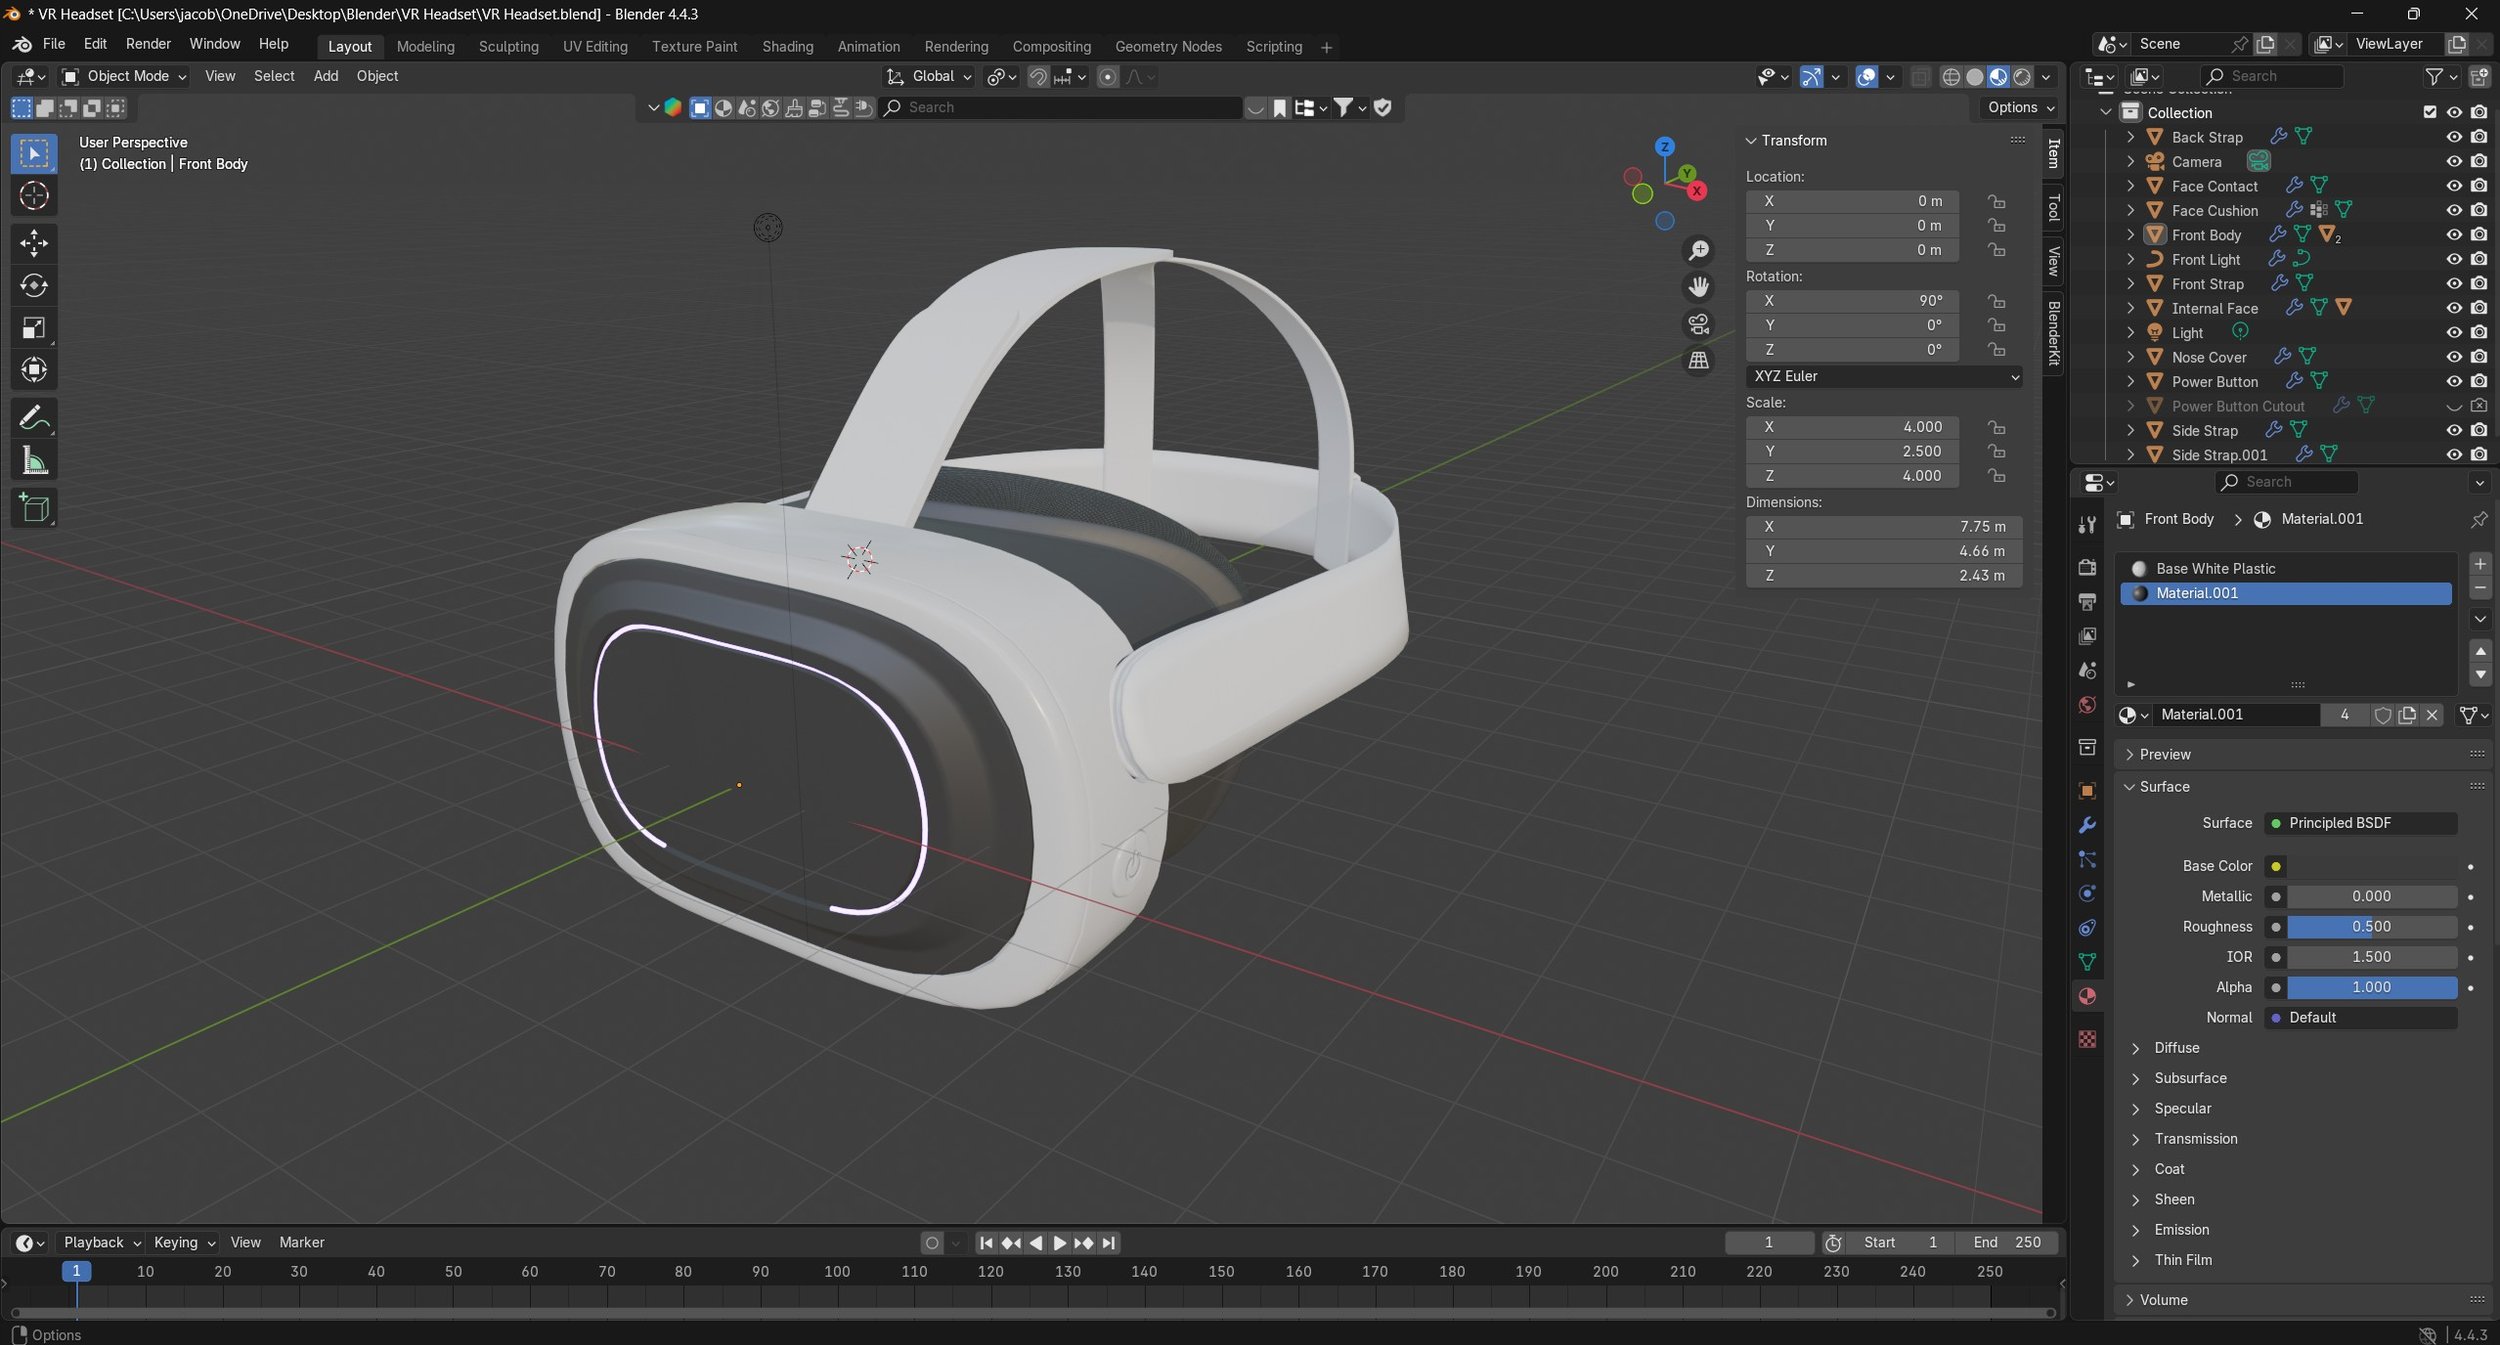Select the Annotate tool
This screenshot has width=2500, height=1345.
34,417
